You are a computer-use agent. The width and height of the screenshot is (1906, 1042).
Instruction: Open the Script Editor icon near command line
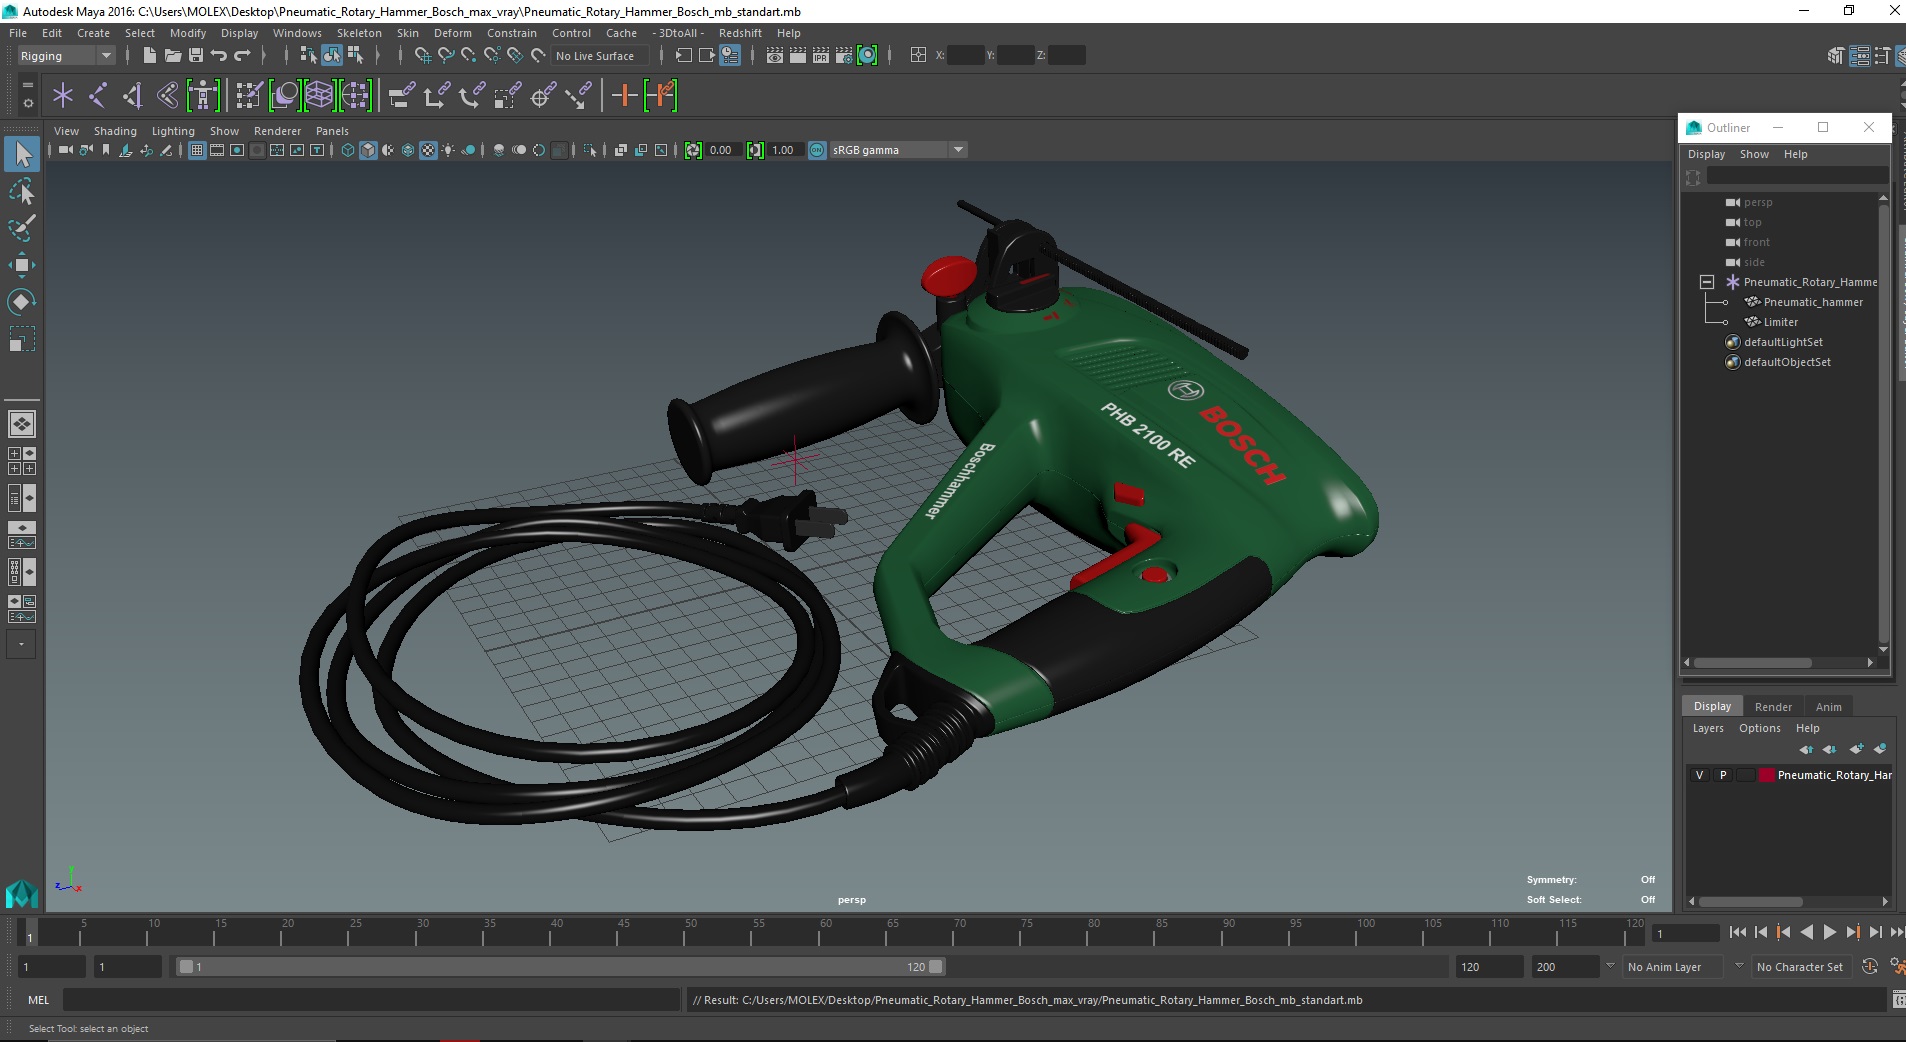pos(1898,1000)
